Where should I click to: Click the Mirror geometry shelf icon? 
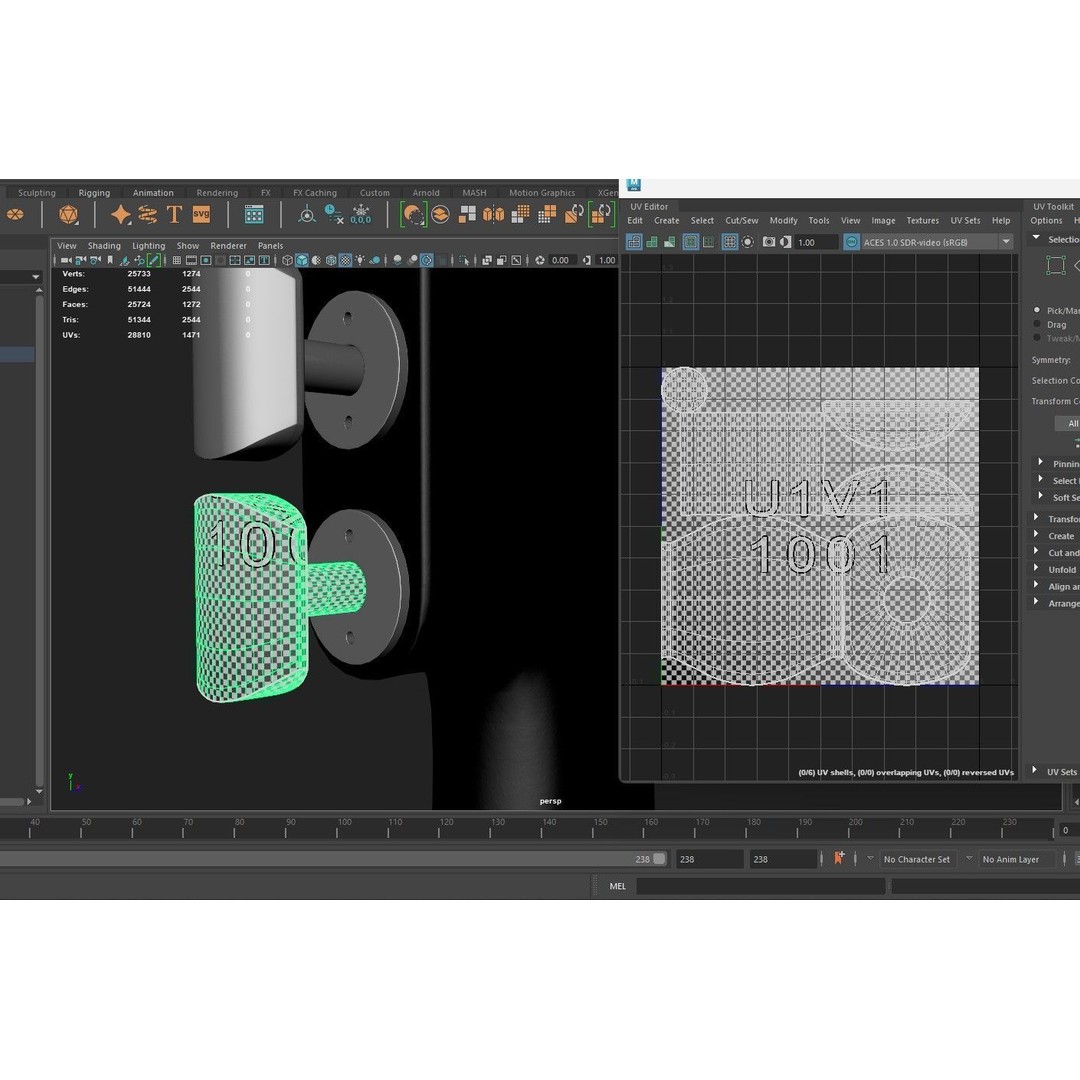tap(494, 214)
